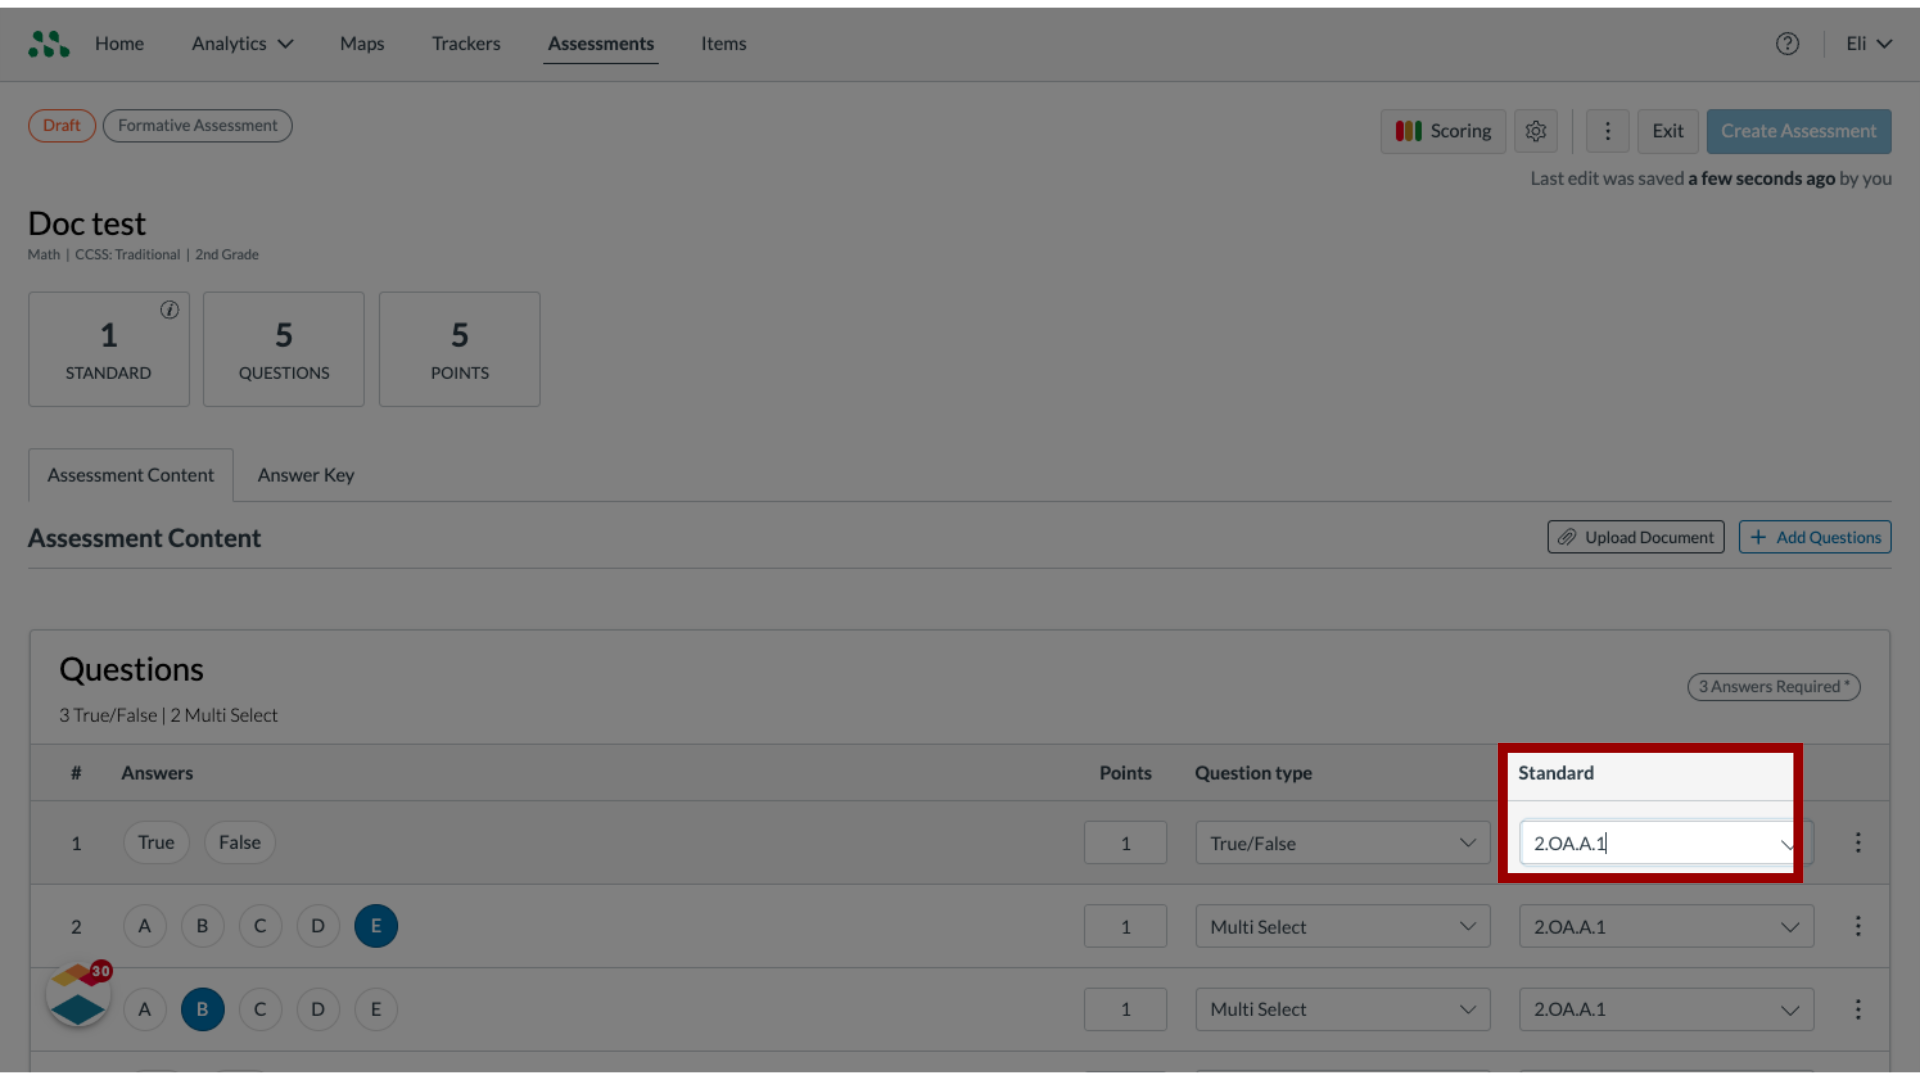Expand the Analytics menu
This screenshot has width=1920, height=1080.
(x=242, y=44)
